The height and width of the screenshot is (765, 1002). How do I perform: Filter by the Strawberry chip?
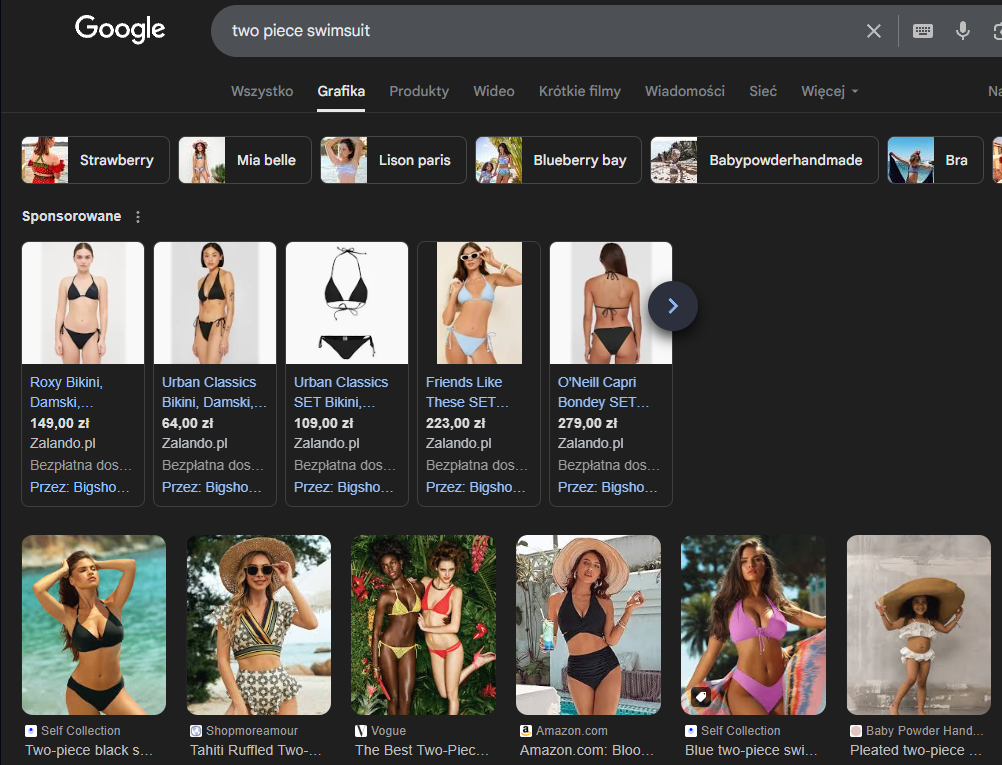coord(96,160)
